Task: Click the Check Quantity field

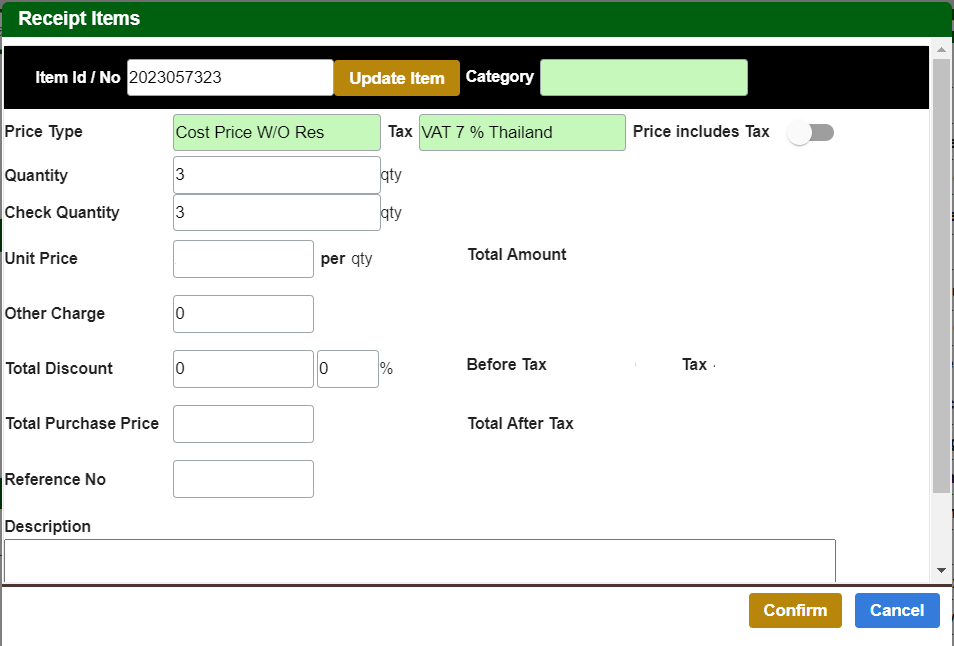Action: (x=276, y=212)
